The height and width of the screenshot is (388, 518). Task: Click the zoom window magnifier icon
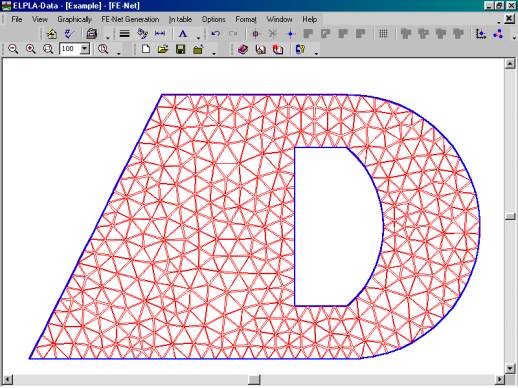(x=48, y=49)
